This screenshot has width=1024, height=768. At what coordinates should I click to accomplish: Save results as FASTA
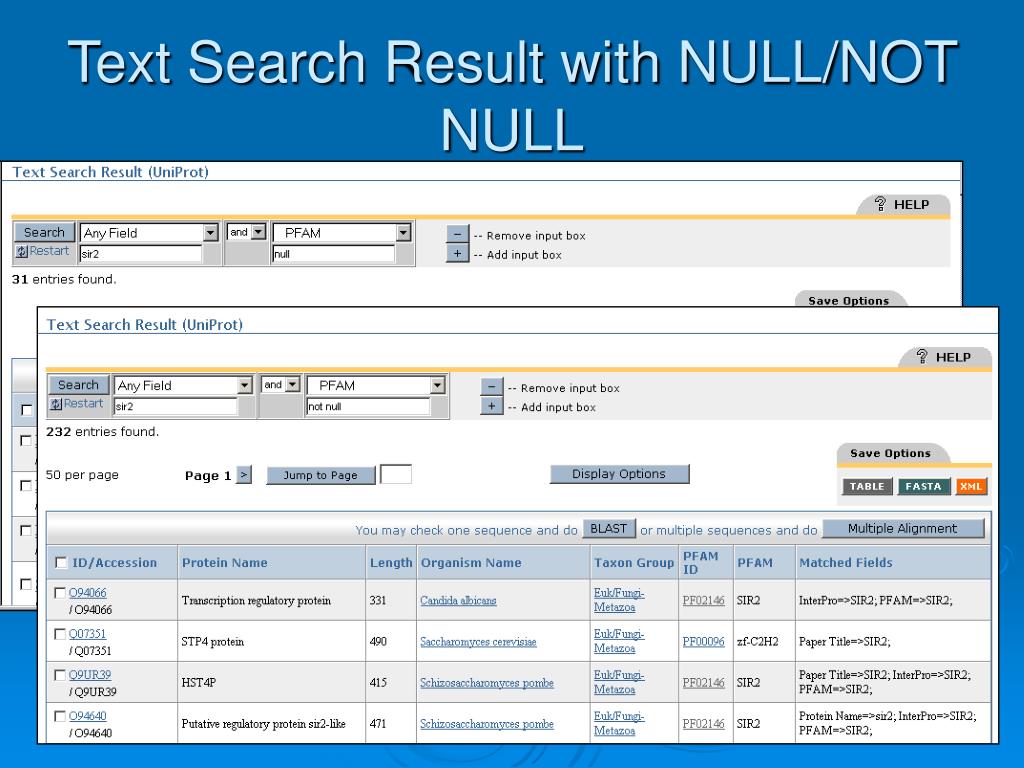click(923, 487)
